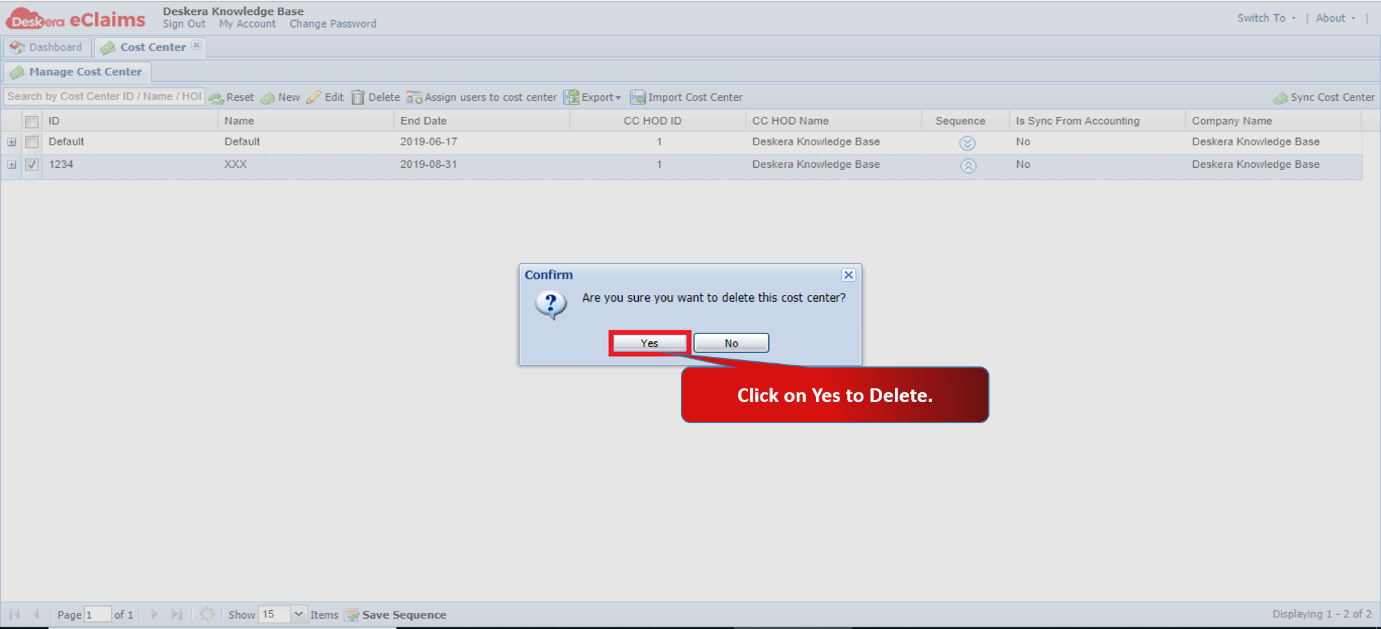The height and width of the screenshot is (629, 1381).
Task: Open the Switch To menu
Action: click(x=1266, y=18)
